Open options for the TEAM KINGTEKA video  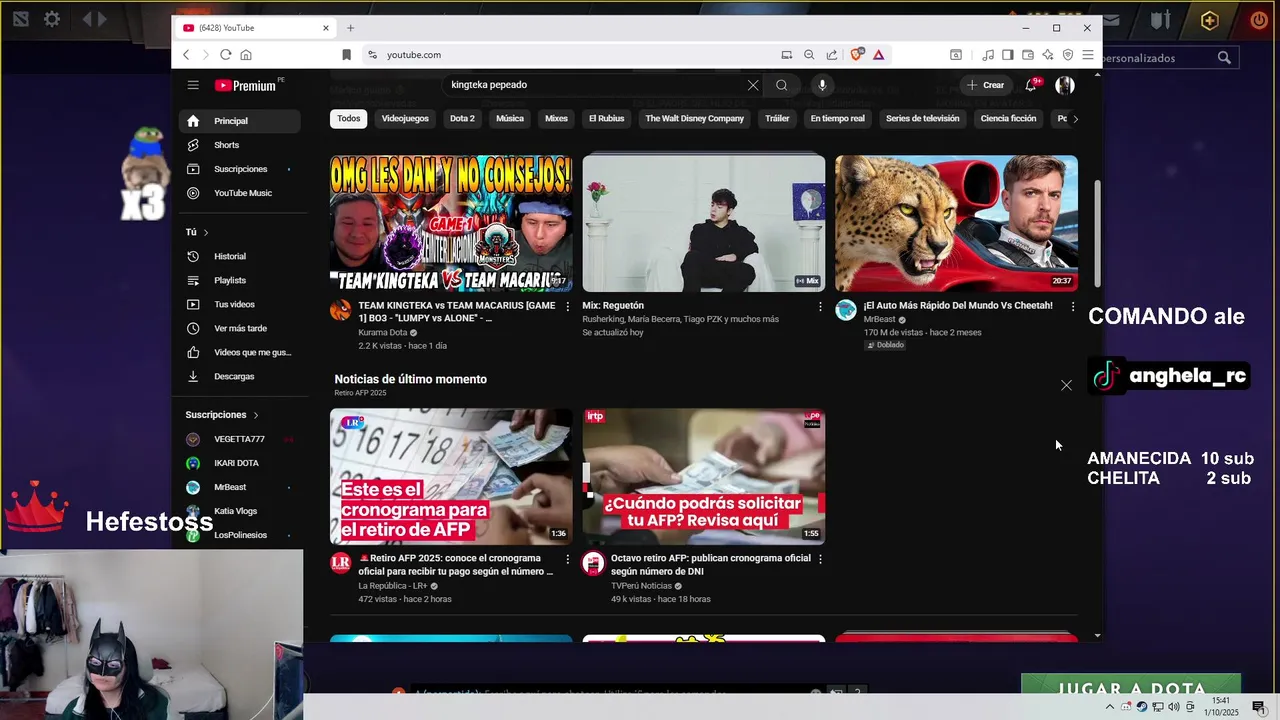pyautogui.click(x=567, y=306)
